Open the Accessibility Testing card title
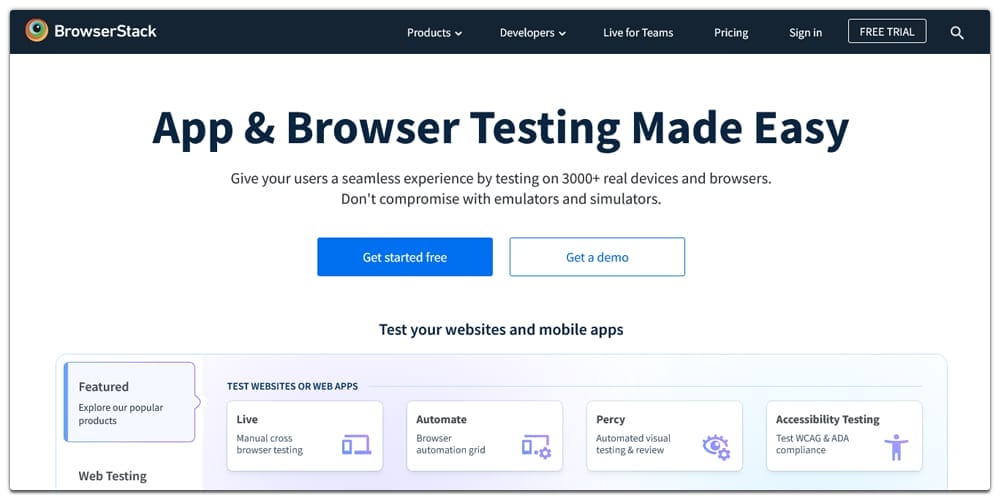Image resolution: width=1000 pixels, height=500 pixels. [827, 419]
